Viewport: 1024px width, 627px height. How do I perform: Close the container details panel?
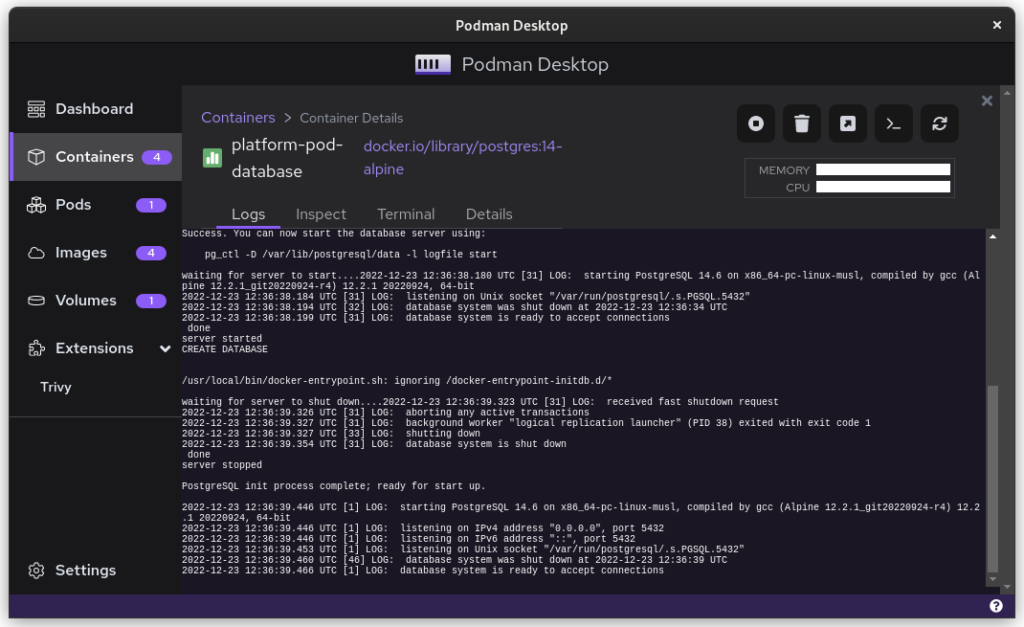click(x=987, y=101)
